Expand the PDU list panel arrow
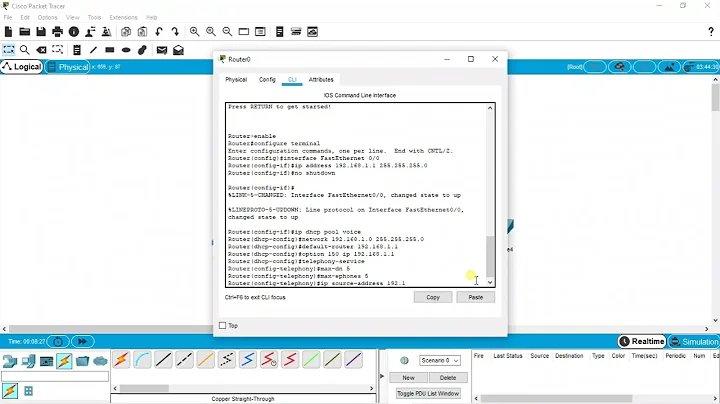 pos(382,376)
